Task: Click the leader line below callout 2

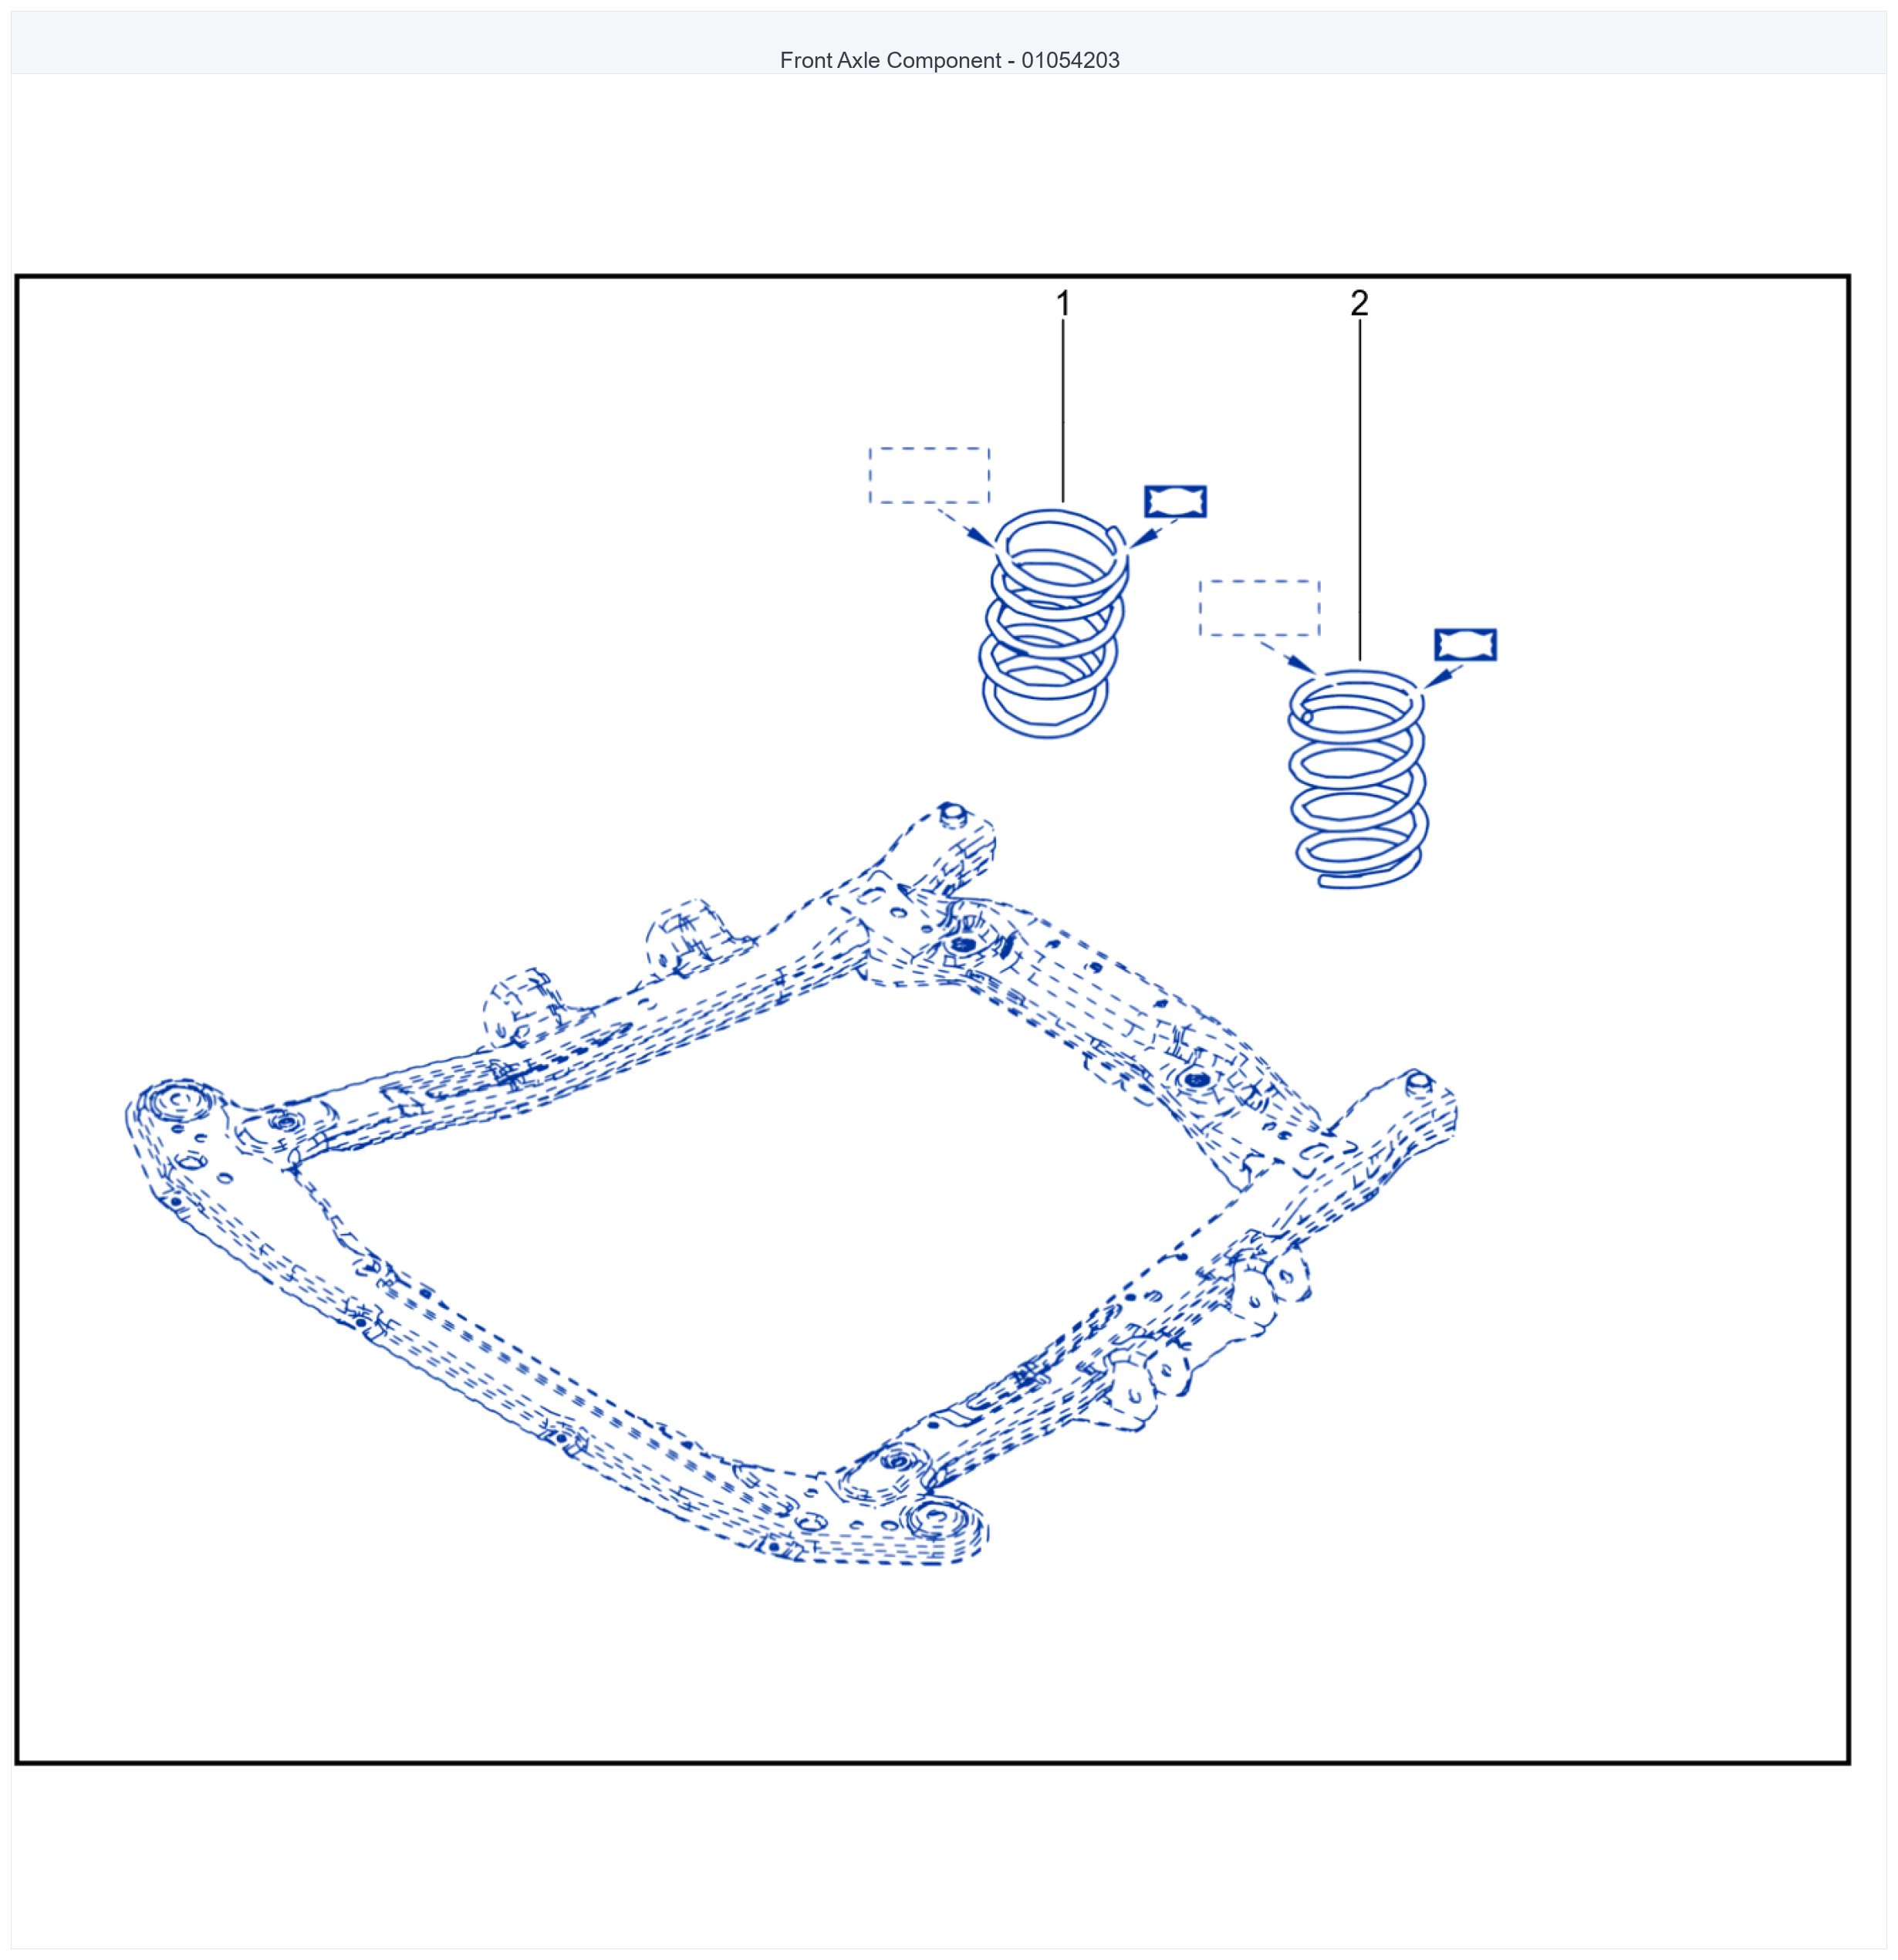Action: (x=1359, y=490)
